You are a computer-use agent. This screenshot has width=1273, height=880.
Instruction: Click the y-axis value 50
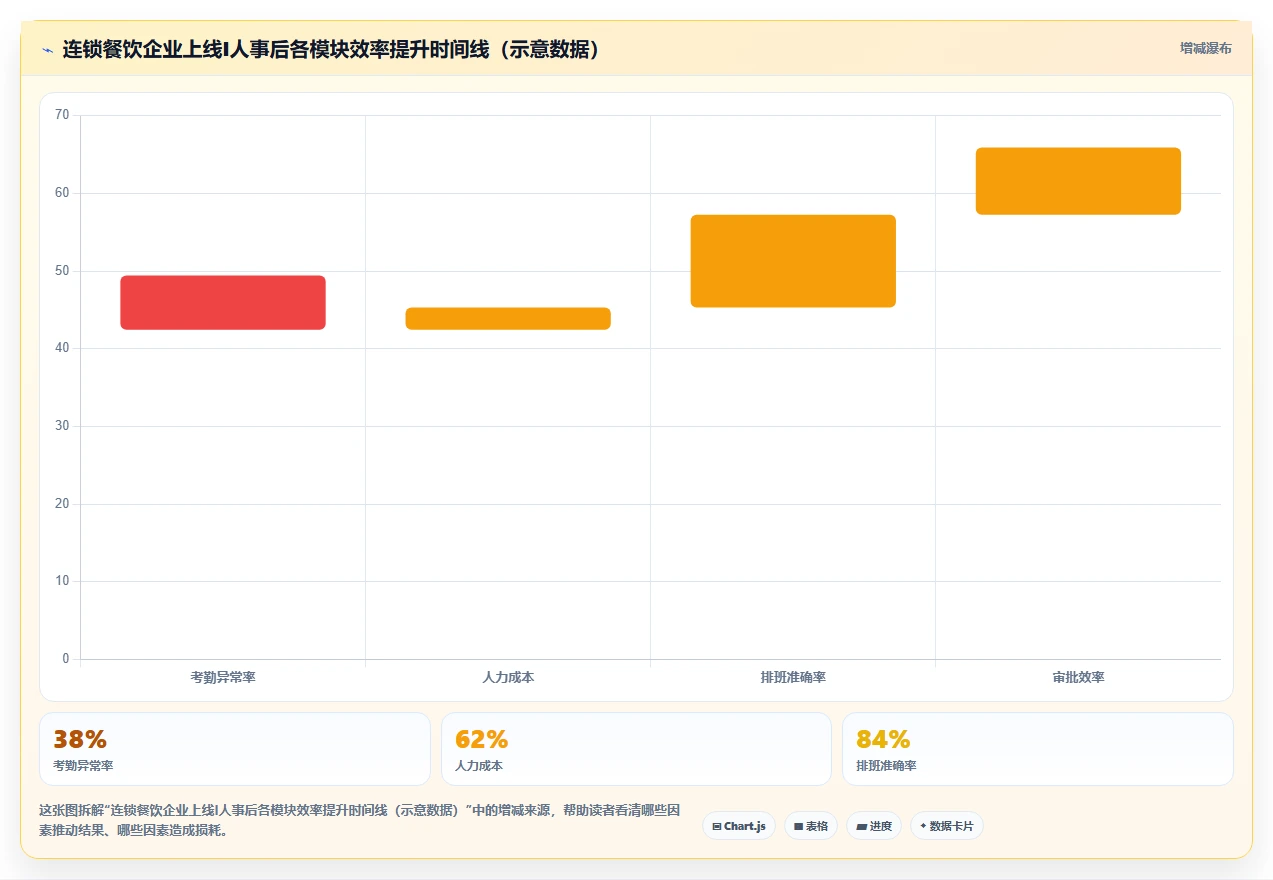pyautogui.click(x=62, y=271)
